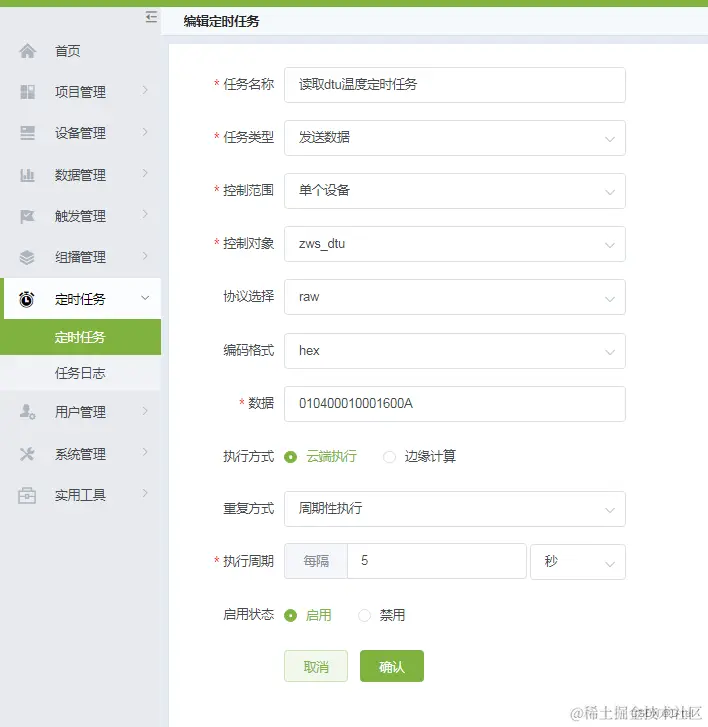The image size is (708, 727).
Task: Click the 实用工具 briefcase icon
Action: [x=27, y=495]
